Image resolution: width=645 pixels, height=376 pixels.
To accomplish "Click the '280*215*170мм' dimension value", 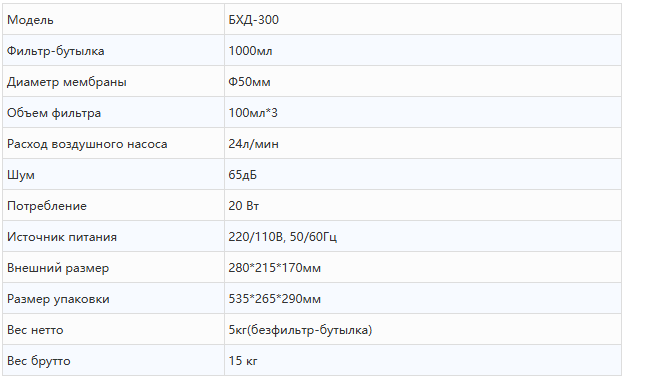I will [274, 268].
